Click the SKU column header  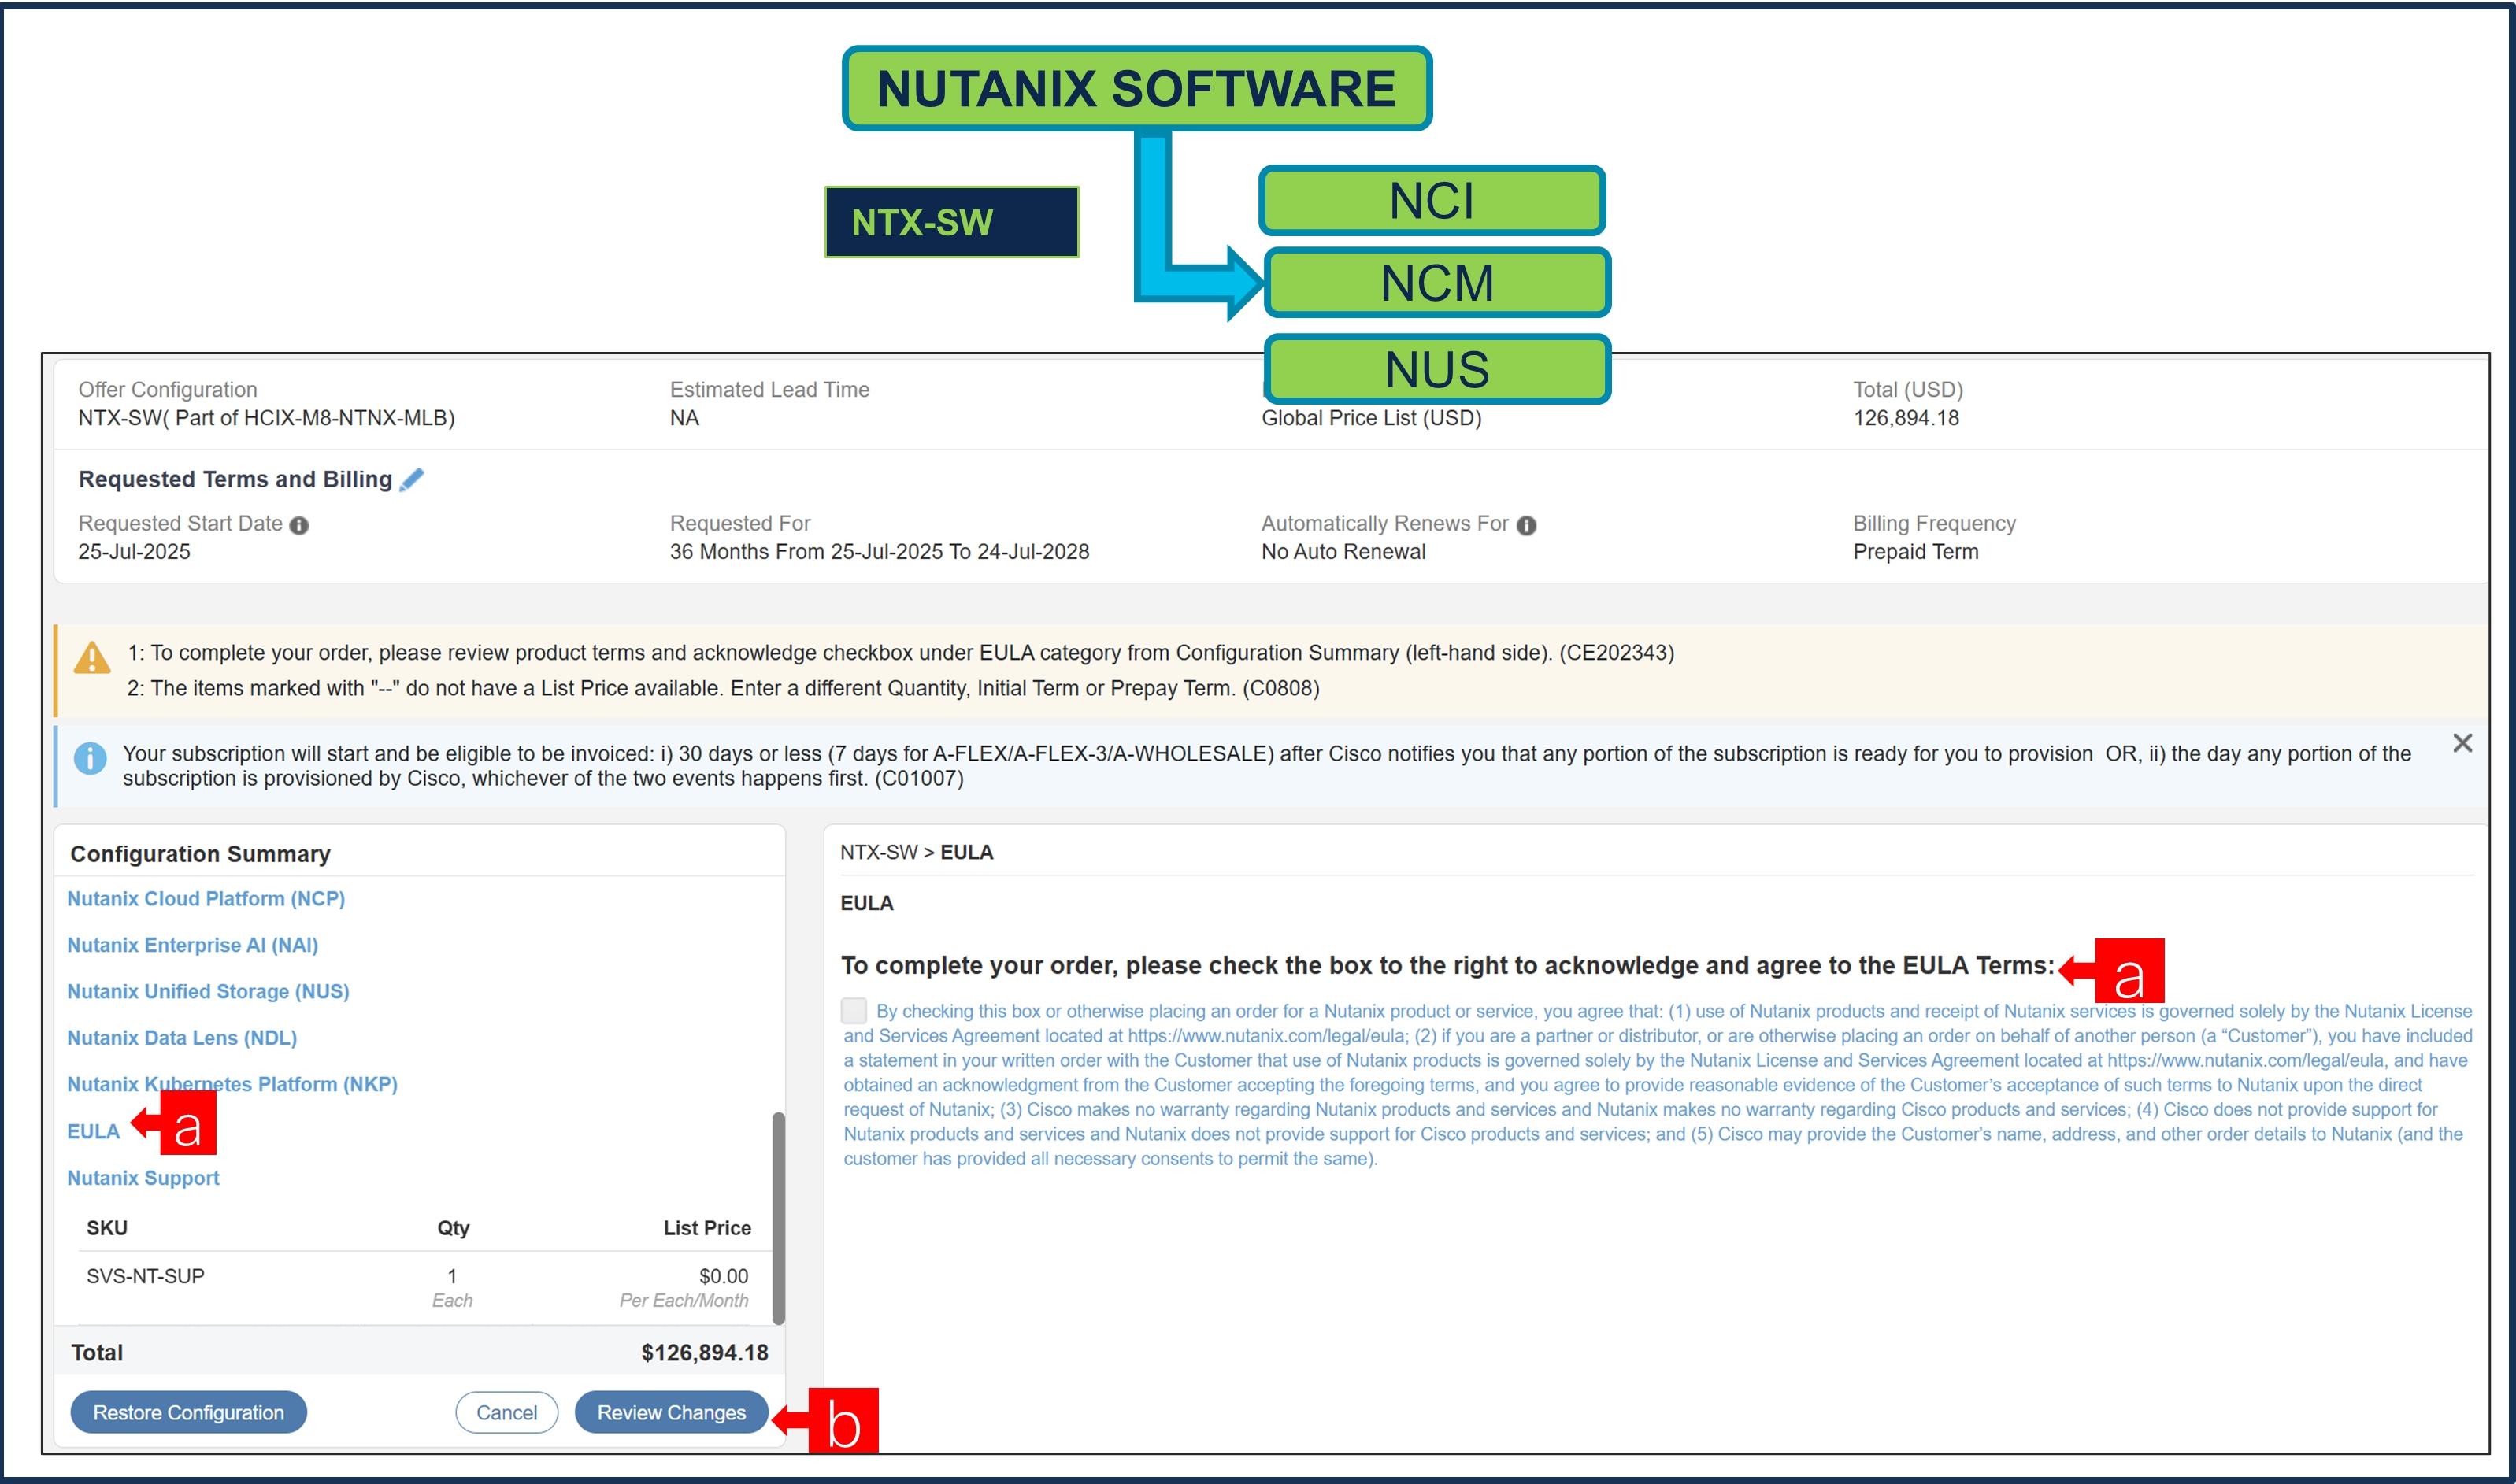107,1228
